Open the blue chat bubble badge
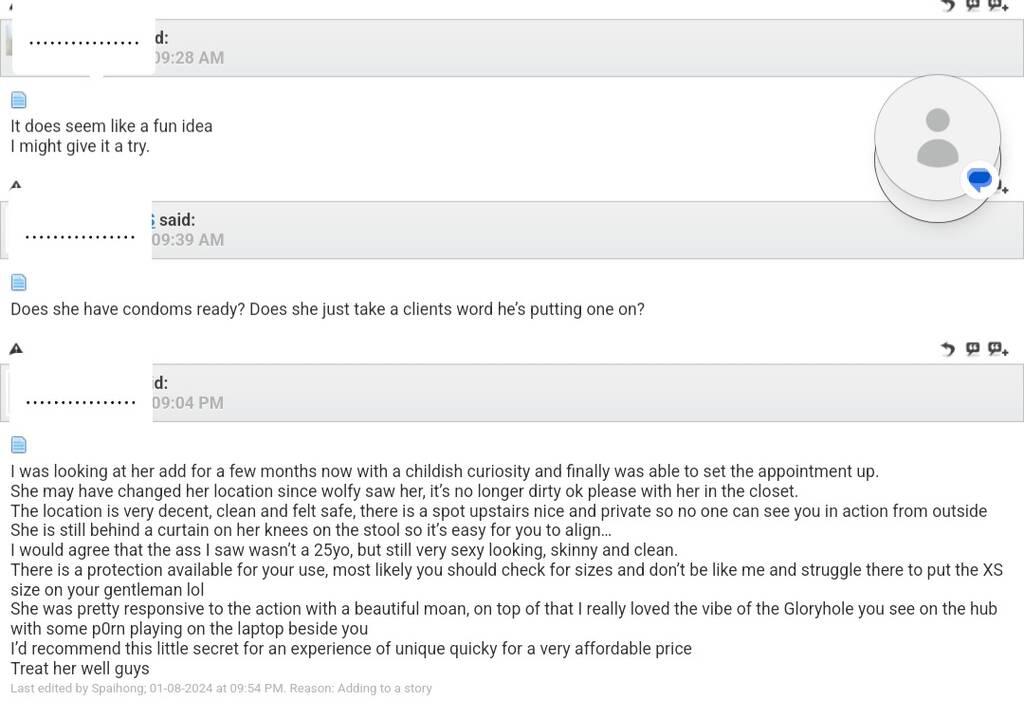Image resolution: width=1024 pixels, height=704 pixels. [980, 180]
